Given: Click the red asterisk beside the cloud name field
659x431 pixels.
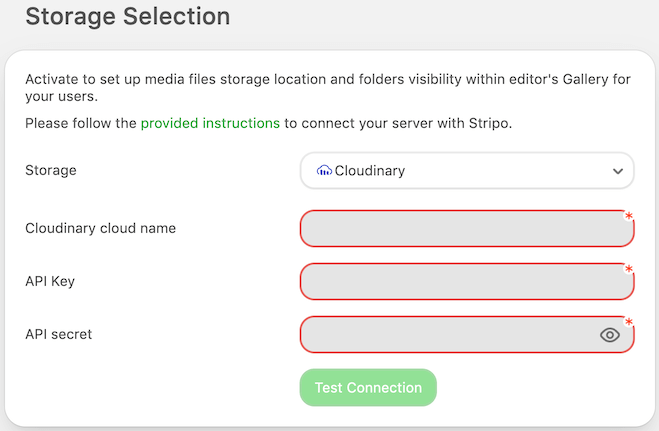Looking at the screenshot, I should 629,217.
